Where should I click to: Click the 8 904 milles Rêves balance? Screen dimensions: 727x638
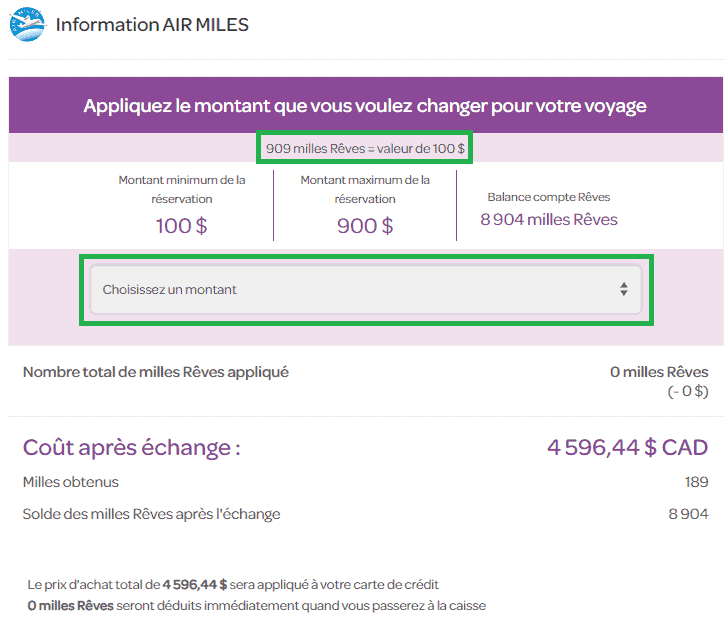point(548,220)
